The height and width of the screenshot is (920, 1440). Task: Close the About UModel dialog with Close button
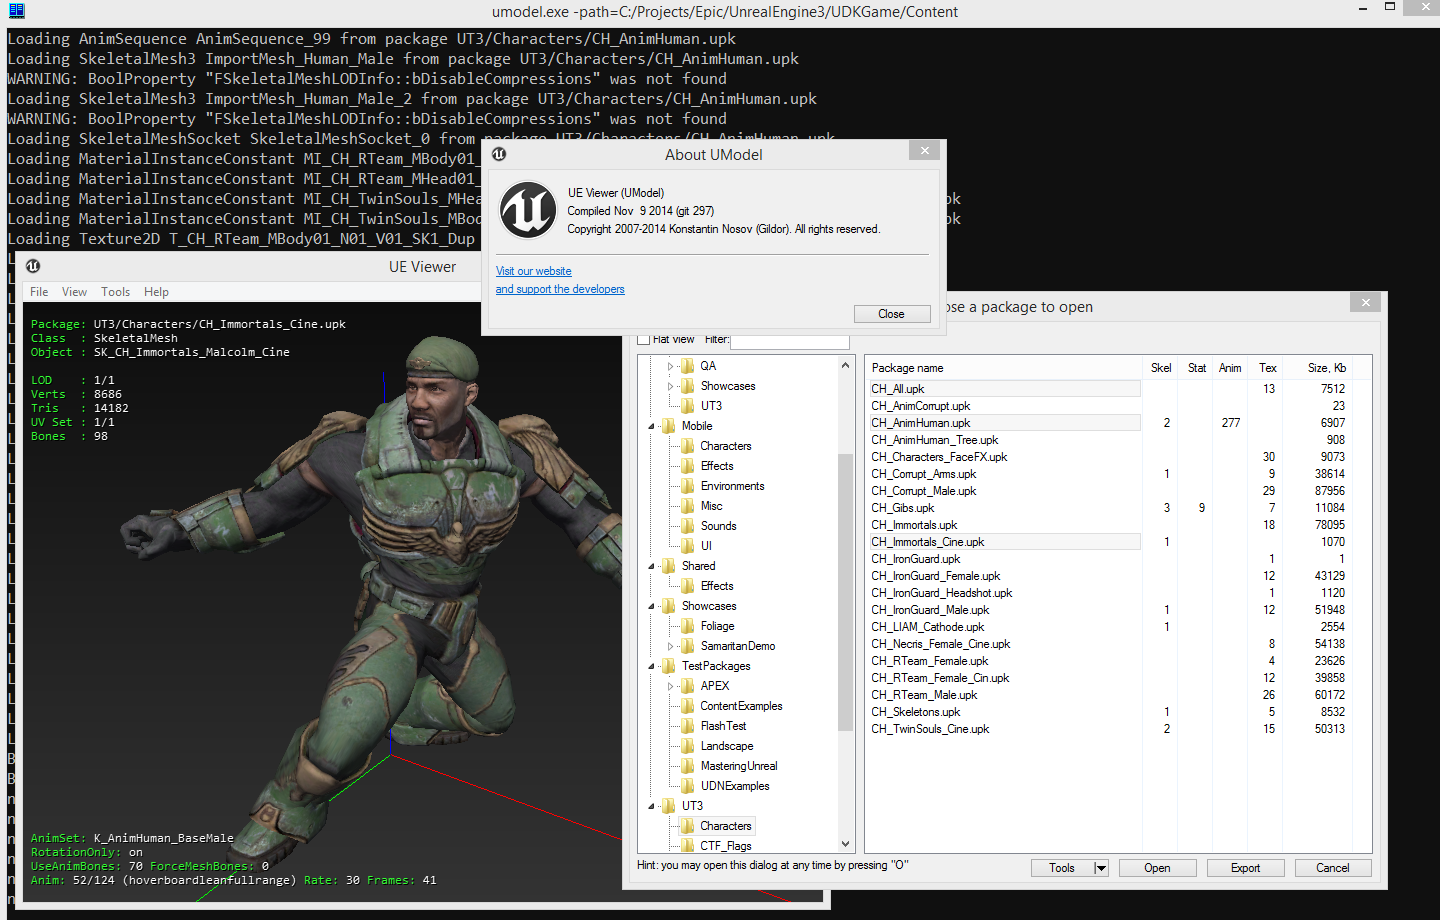(x=891, y=314)
